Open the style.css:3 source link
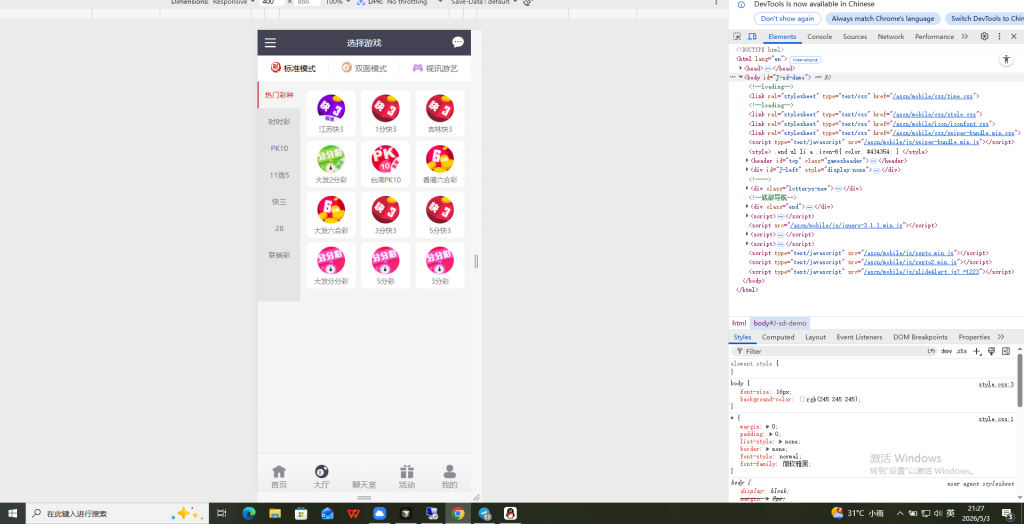Viewport: 1024px width, 524px height. [x=996, y=384]
